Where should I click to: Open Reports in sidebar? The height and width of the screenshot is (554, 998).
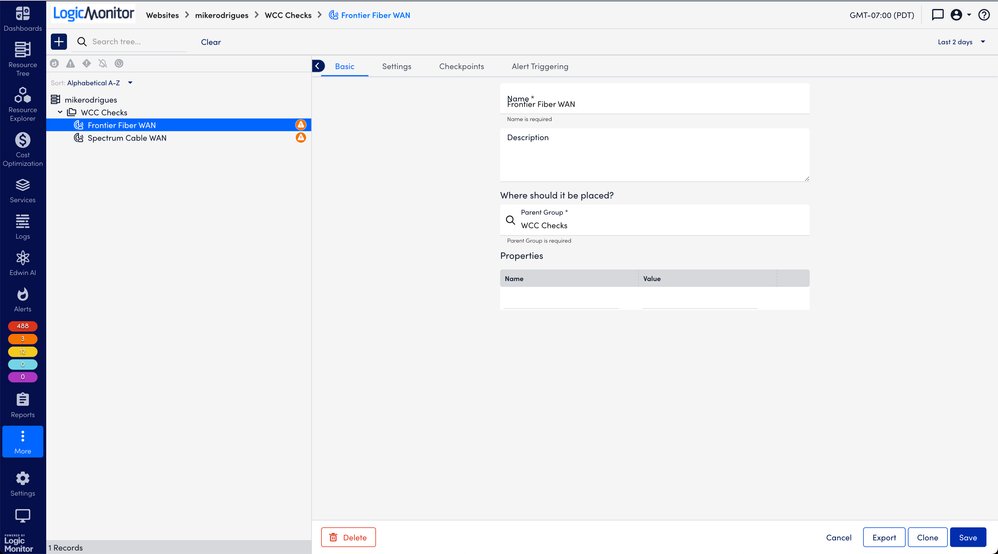[x=22, y=405]
